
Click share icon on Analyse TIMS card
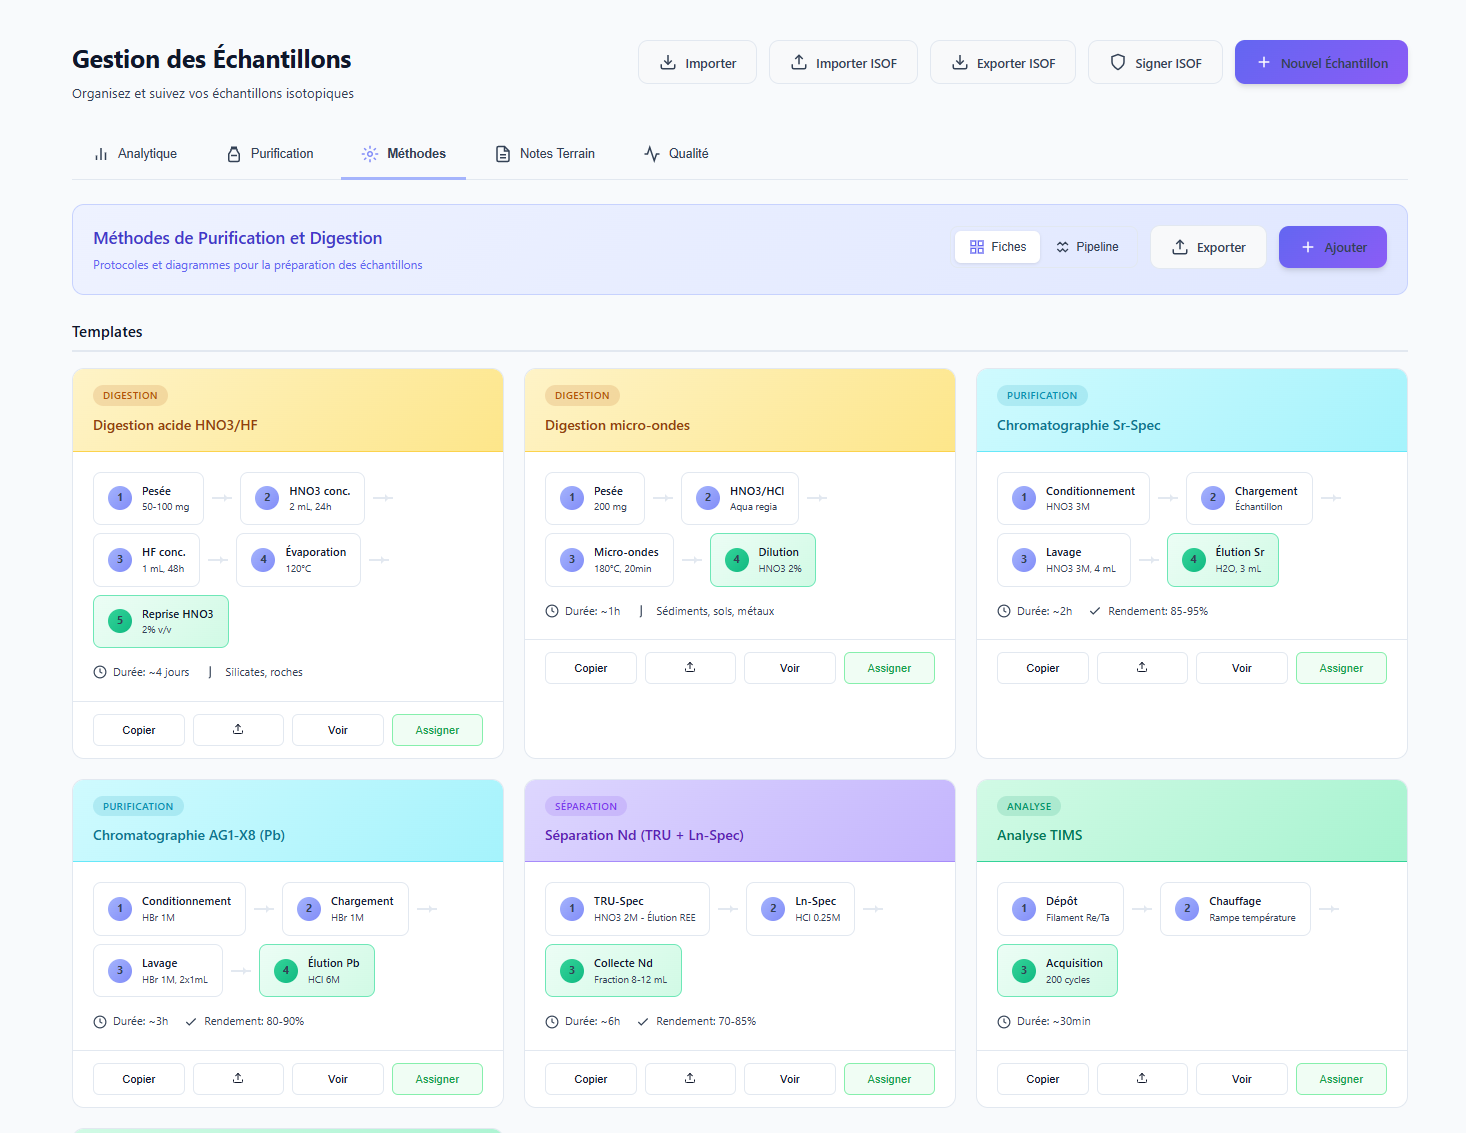[1142, 1079]
